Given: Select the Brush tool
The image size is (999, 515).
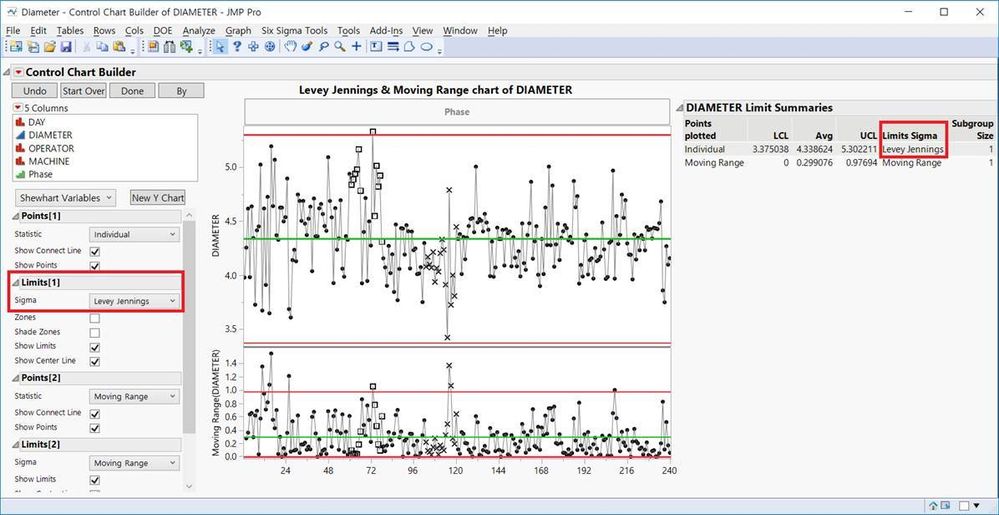Looking at the screenshot, I should coord(307,47).
